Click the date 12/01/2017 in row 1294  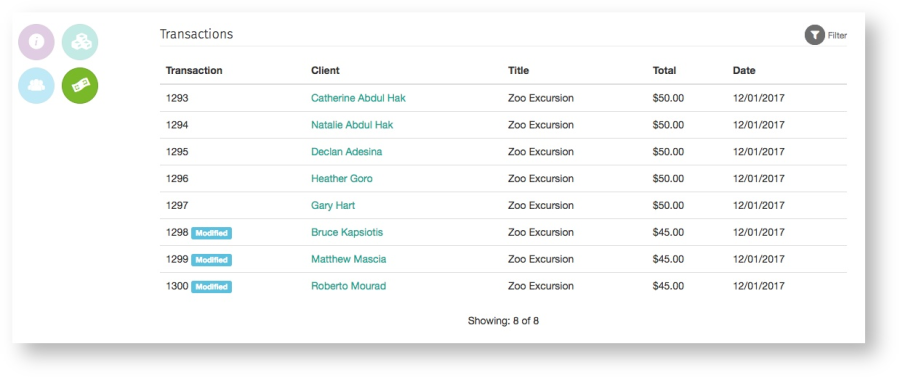759,125
